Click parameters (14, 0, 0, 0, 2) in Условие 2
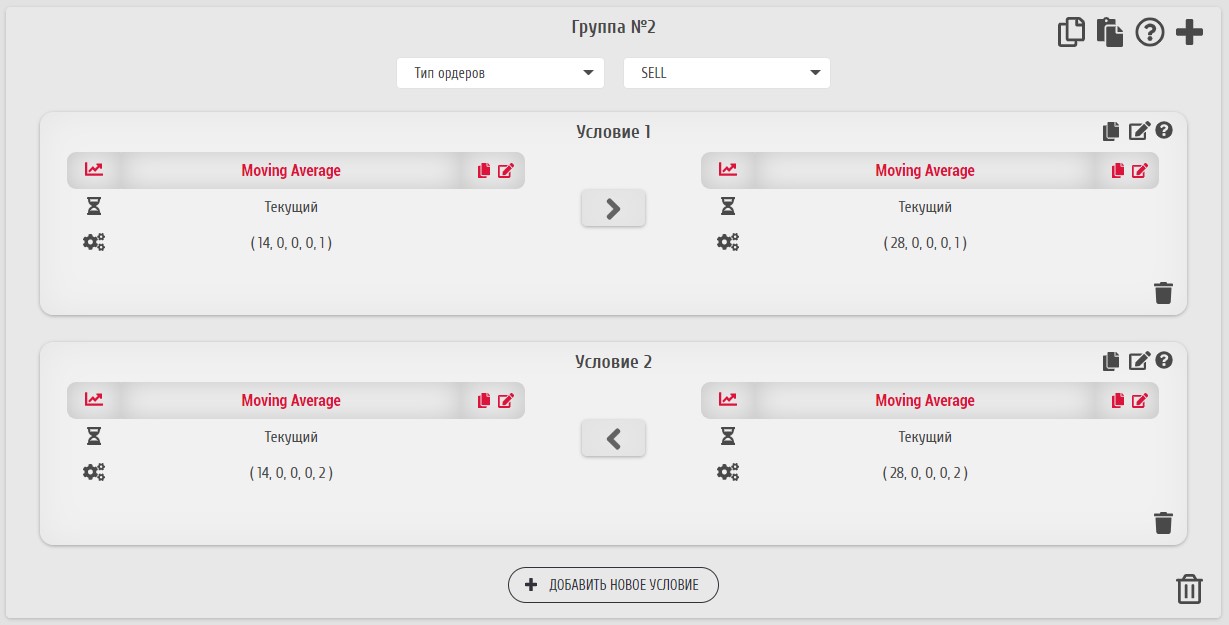Screen dimensions: 1229x625 [291, 473]
